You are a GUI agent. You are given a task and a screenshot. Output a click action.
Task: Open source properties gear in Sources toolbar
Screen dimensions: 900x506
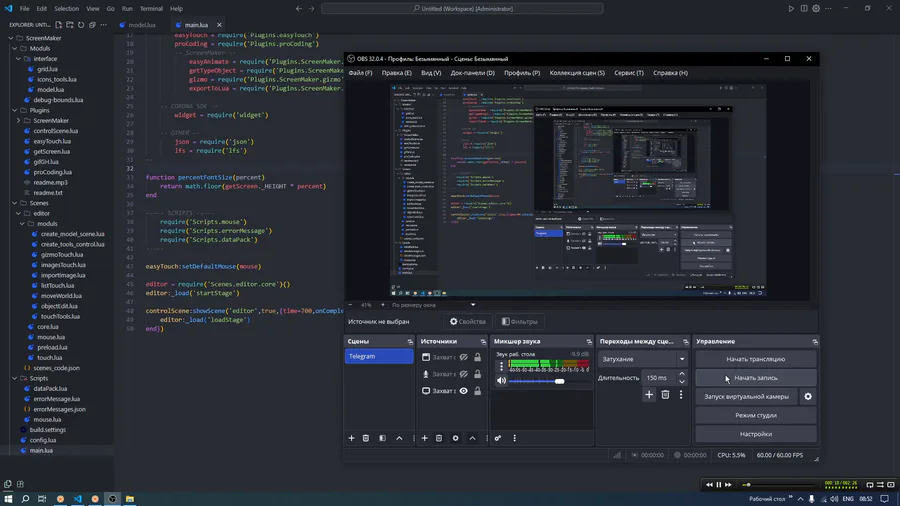tap(456, 438)
